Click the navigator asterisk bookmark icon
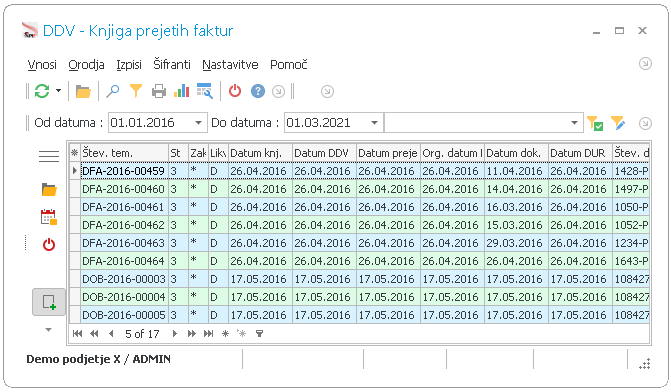 click(226, 334)
